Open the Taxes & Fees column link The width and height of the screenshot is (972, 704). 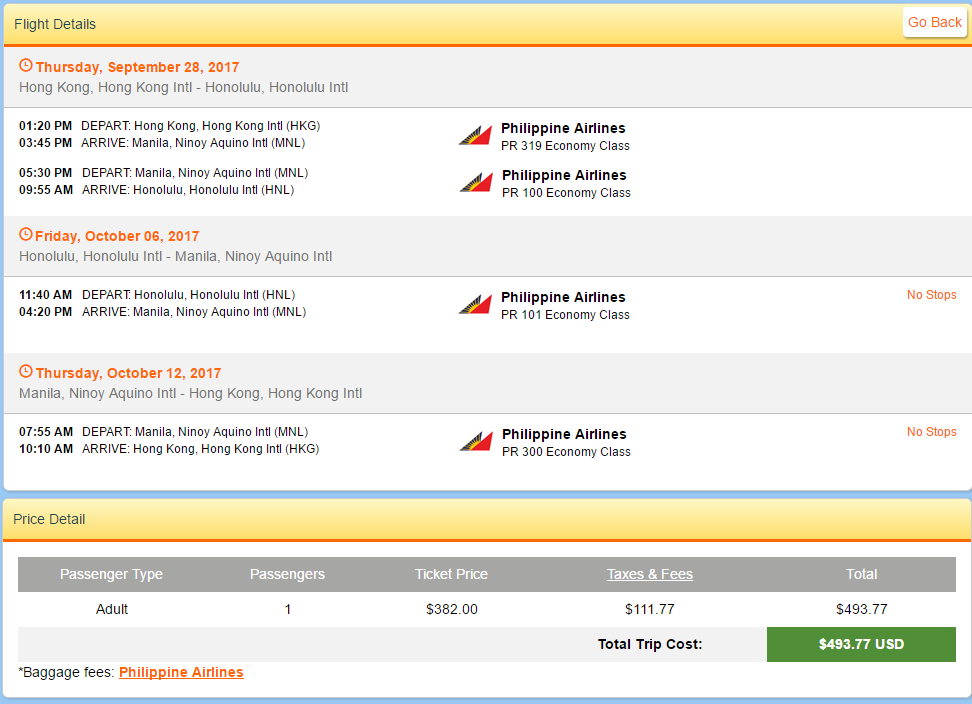coord(650,574)
